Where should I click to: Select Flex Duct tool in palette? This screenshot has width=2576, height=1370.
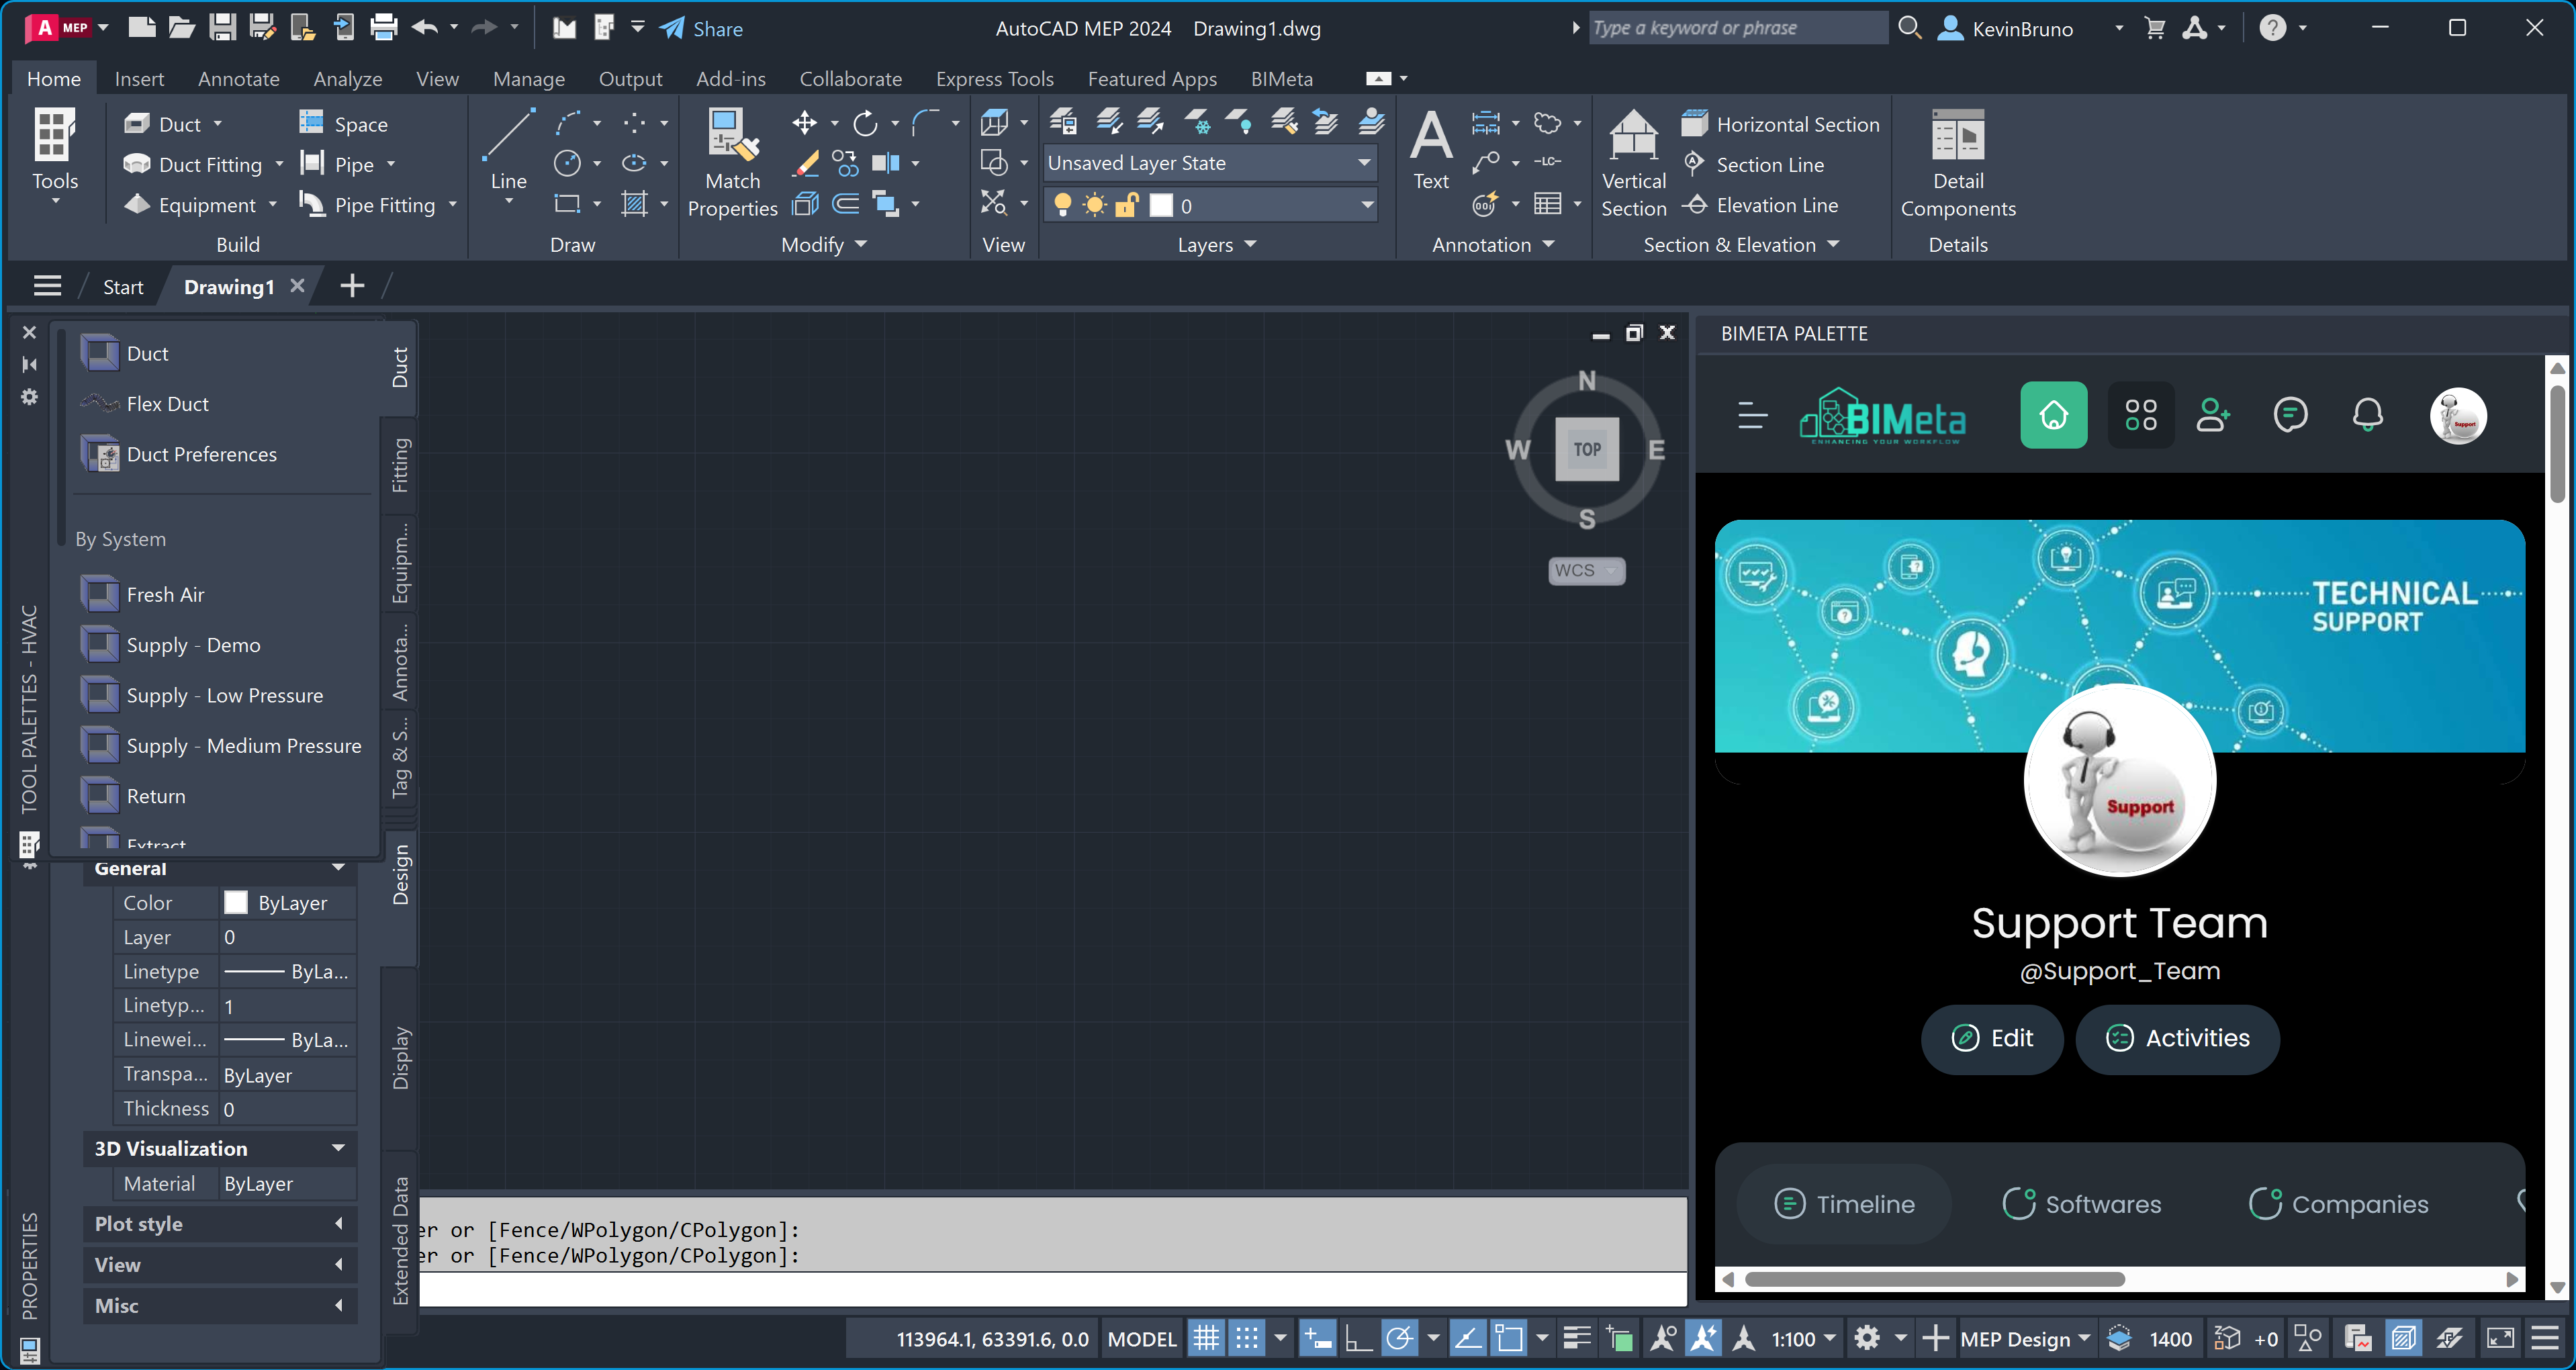[145, 404]
